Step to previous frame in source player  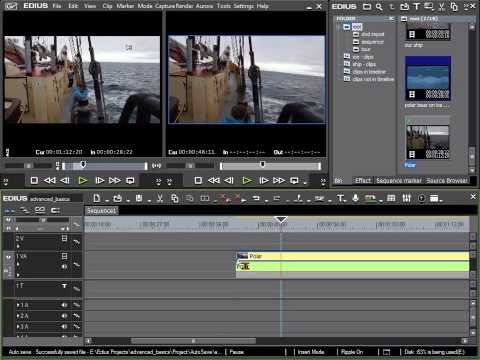click(x=65, y=180)
